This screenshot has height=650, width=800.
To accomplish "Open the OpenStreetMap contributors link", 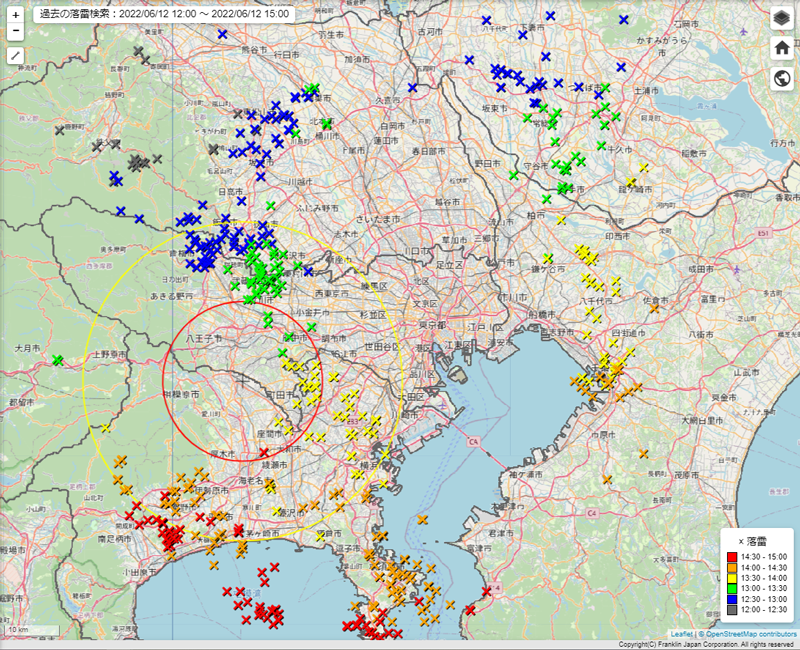I will (x=750, y=634).
